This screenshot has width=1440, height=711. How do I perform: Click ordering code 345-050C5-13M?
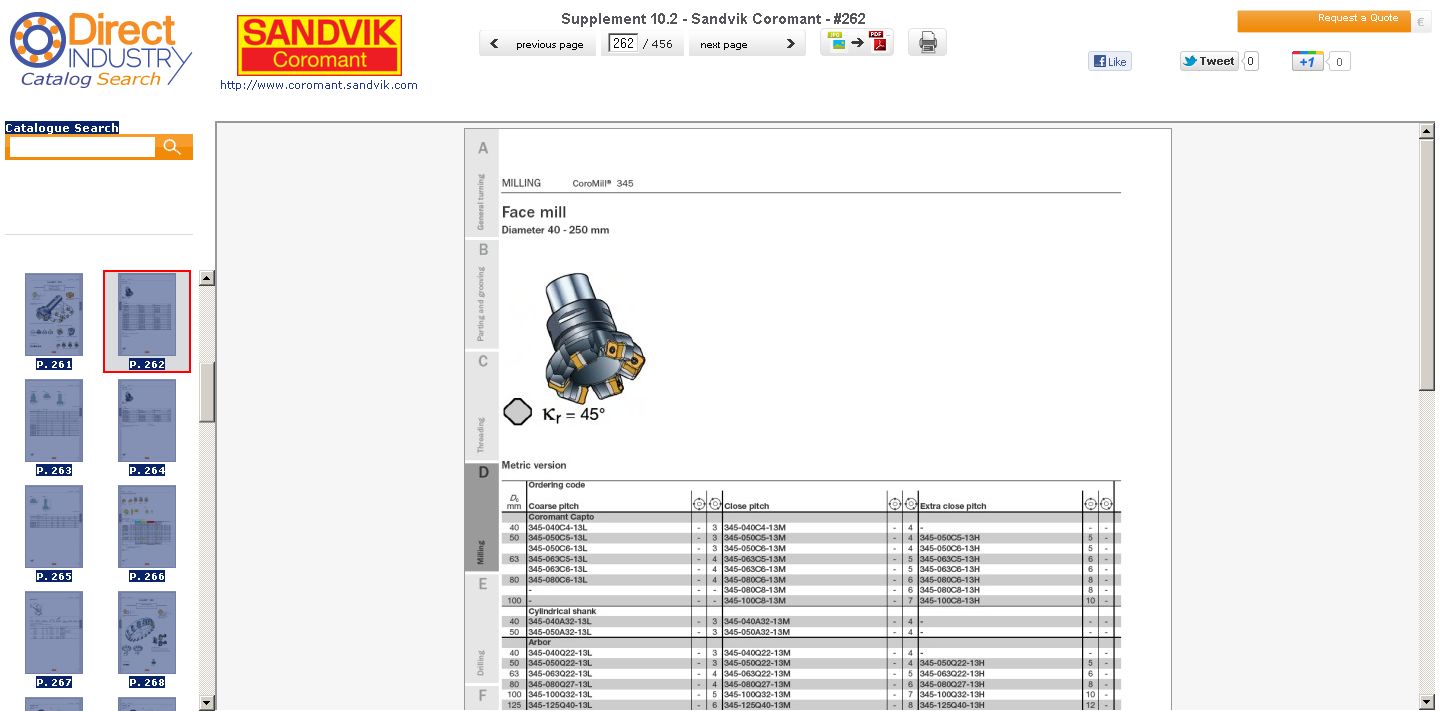(x=755, y=538)
